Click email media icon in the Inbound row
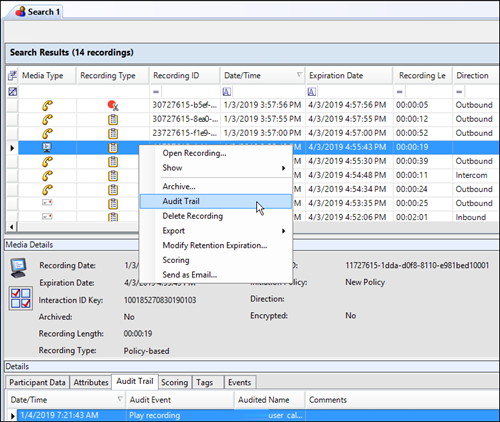The height and width of the screenshot is (422, 500). coord(47,216)
